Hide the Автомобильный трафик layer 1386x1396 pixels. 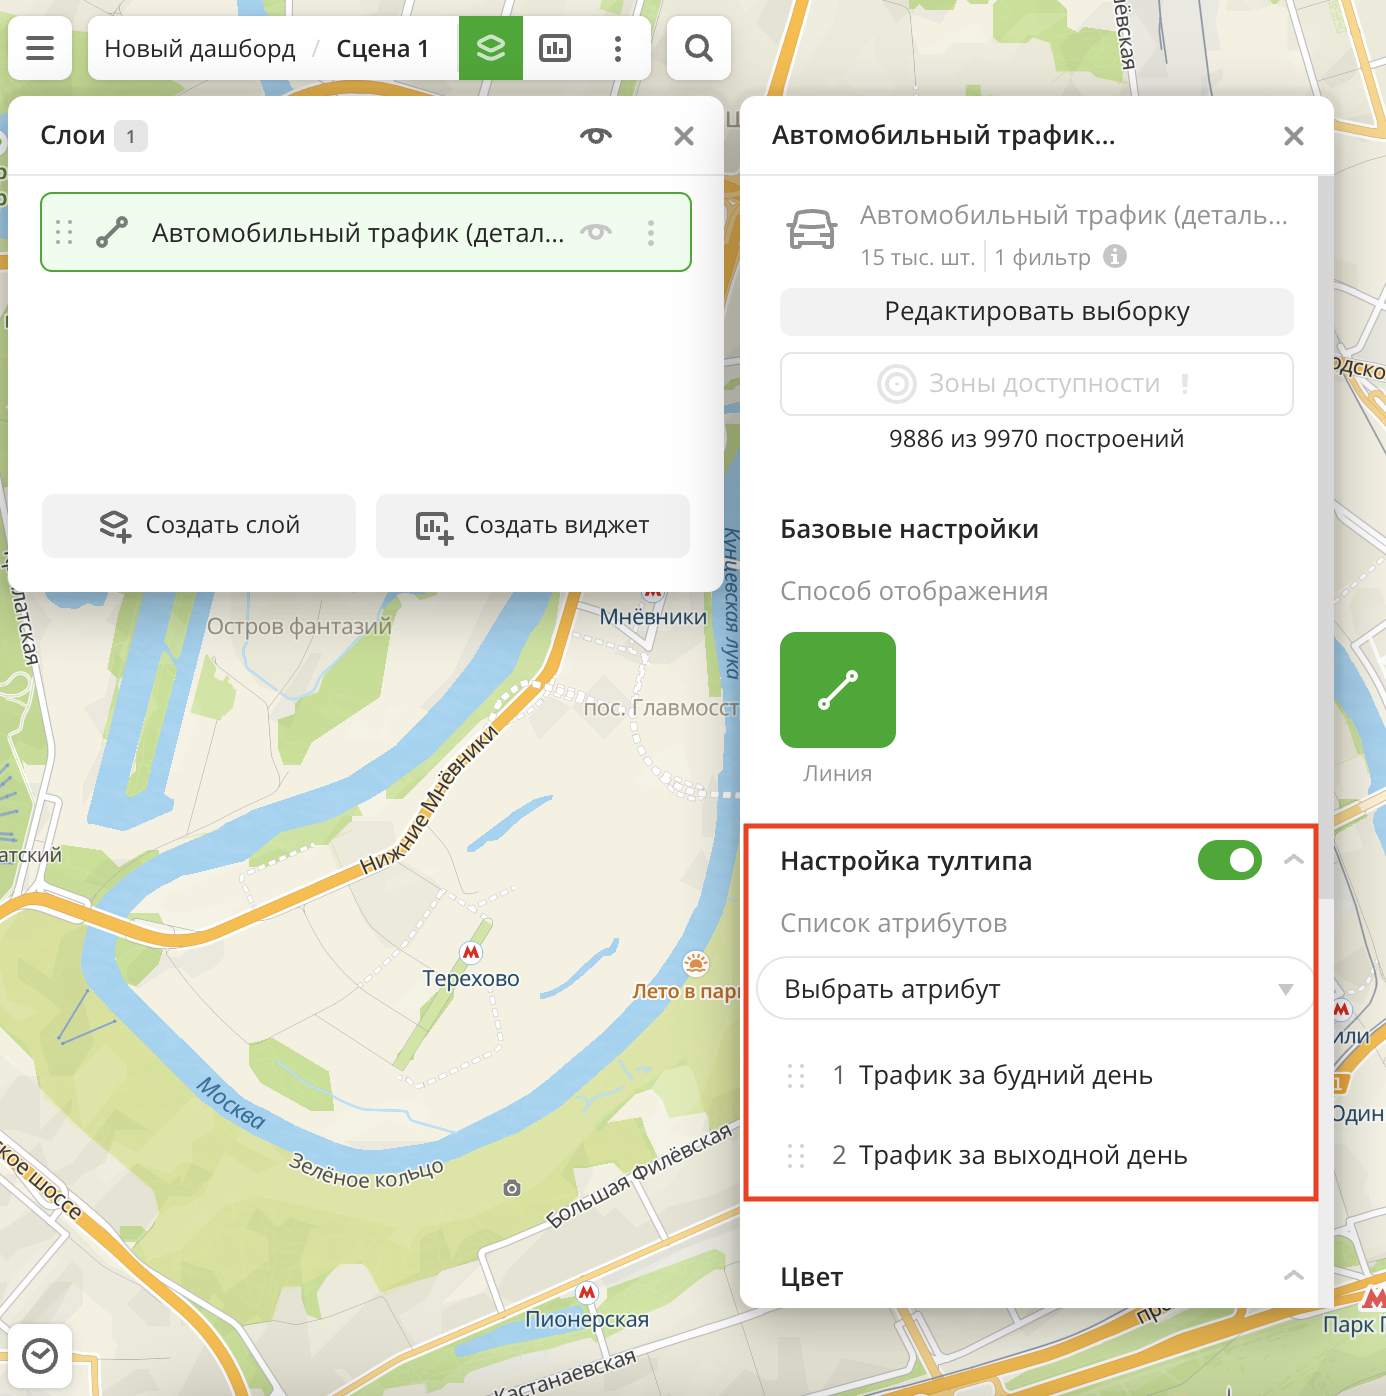coord(596,232)
